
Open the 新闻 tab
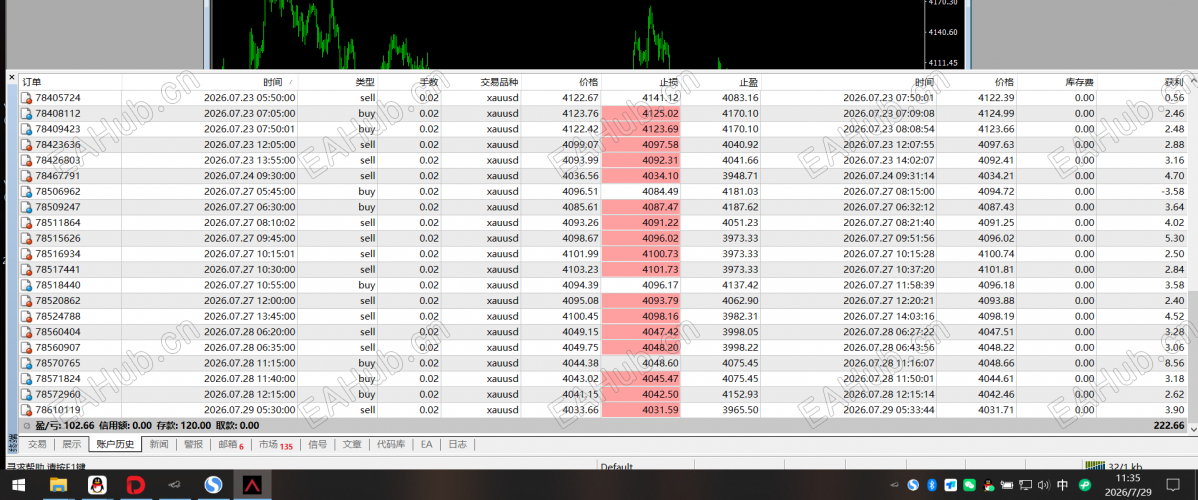click(159, 444)
